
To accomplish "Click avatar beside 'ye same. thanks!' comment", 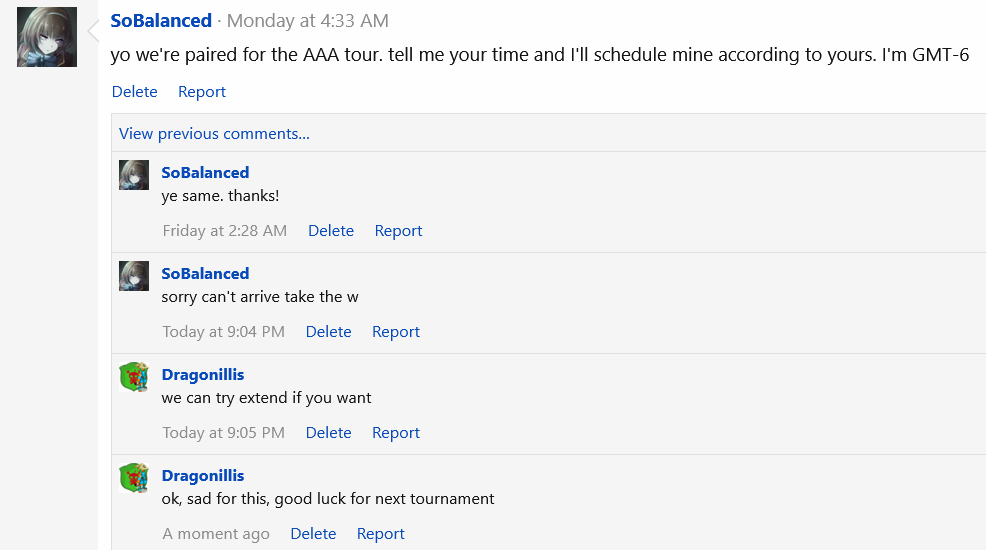I will [134, 175].
